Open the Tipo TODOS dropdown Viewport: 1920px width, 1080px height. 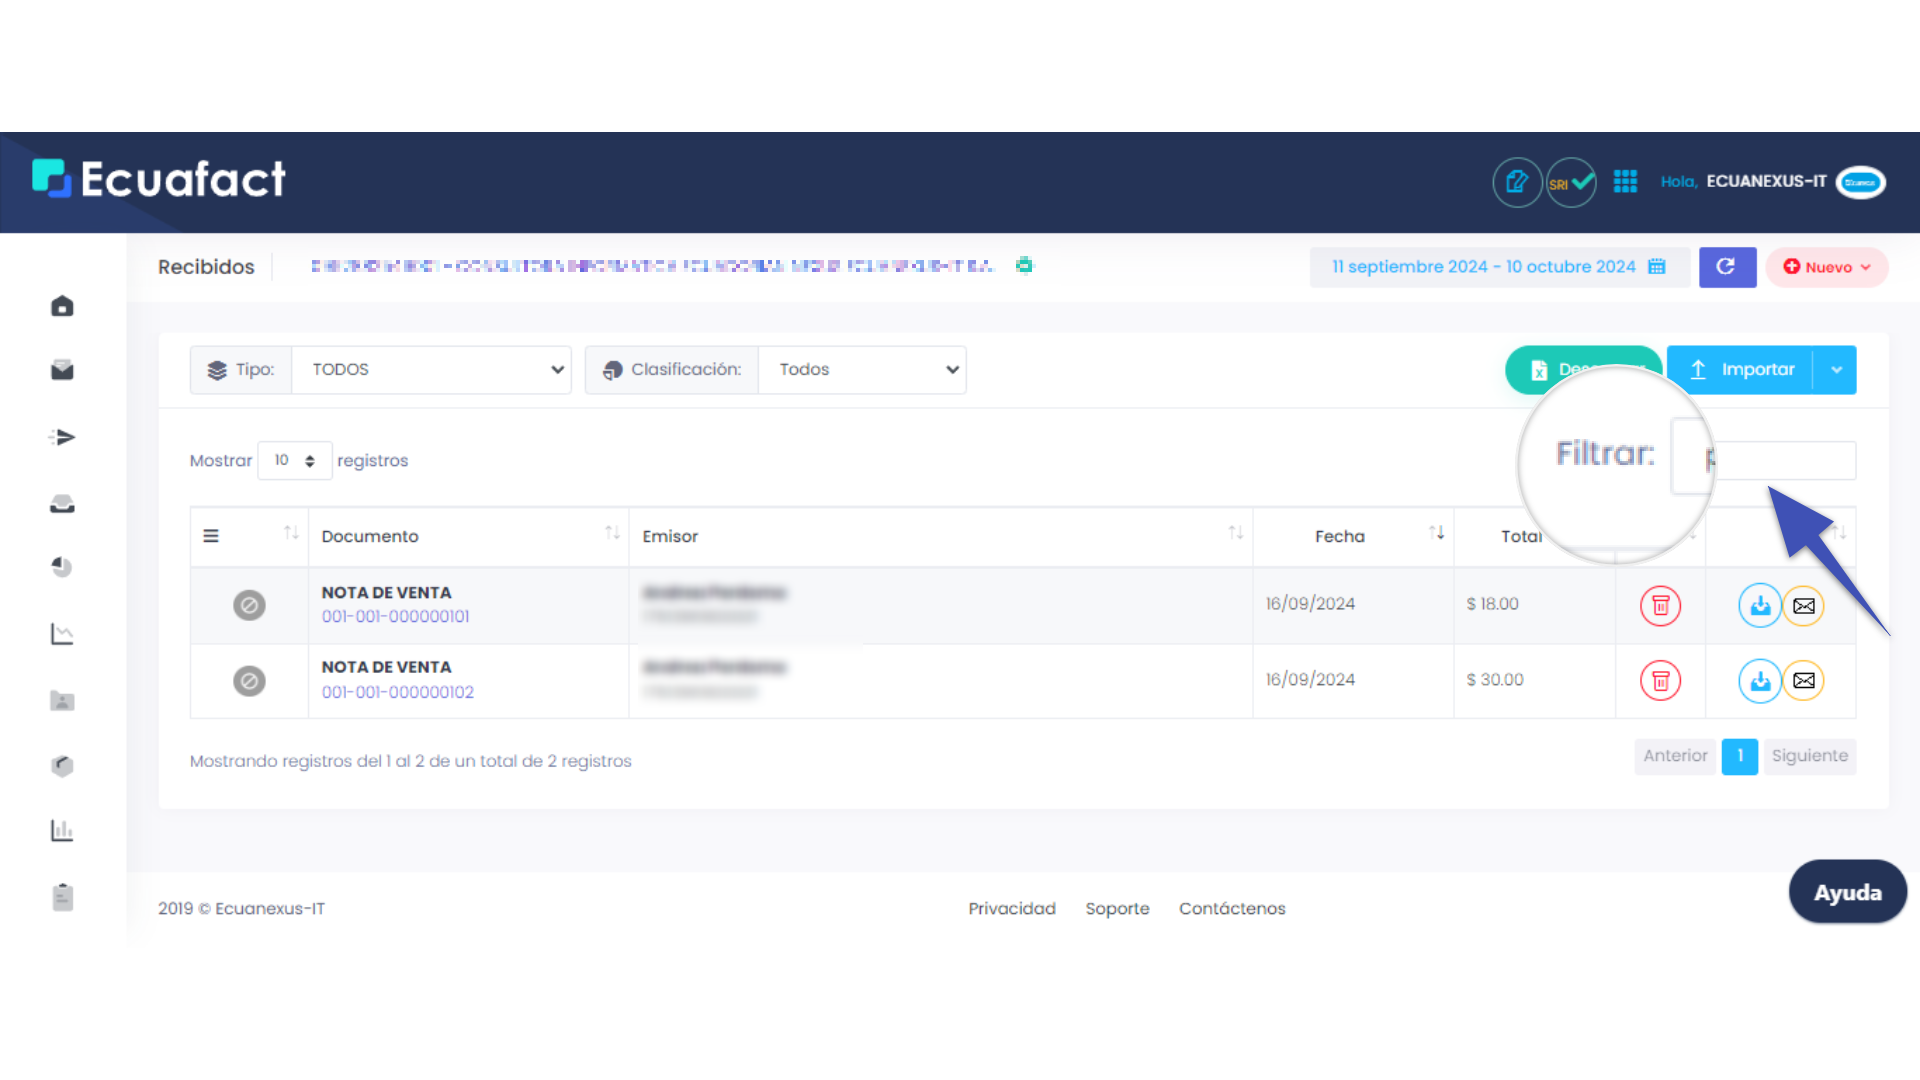coord(431,370)
